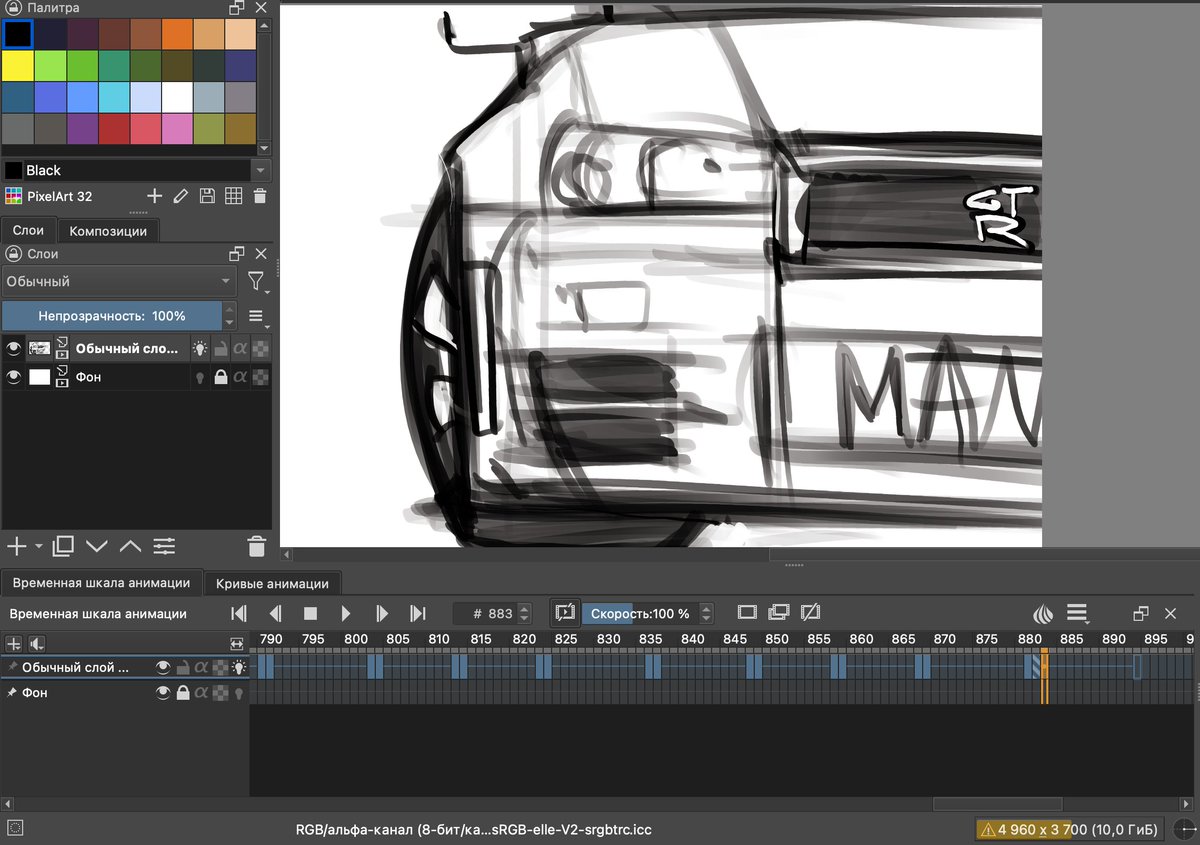Toggle Фон visibility in the timeline
Image resolution: width=1200 pixels, height=845 pixels.
coord(163,692)
